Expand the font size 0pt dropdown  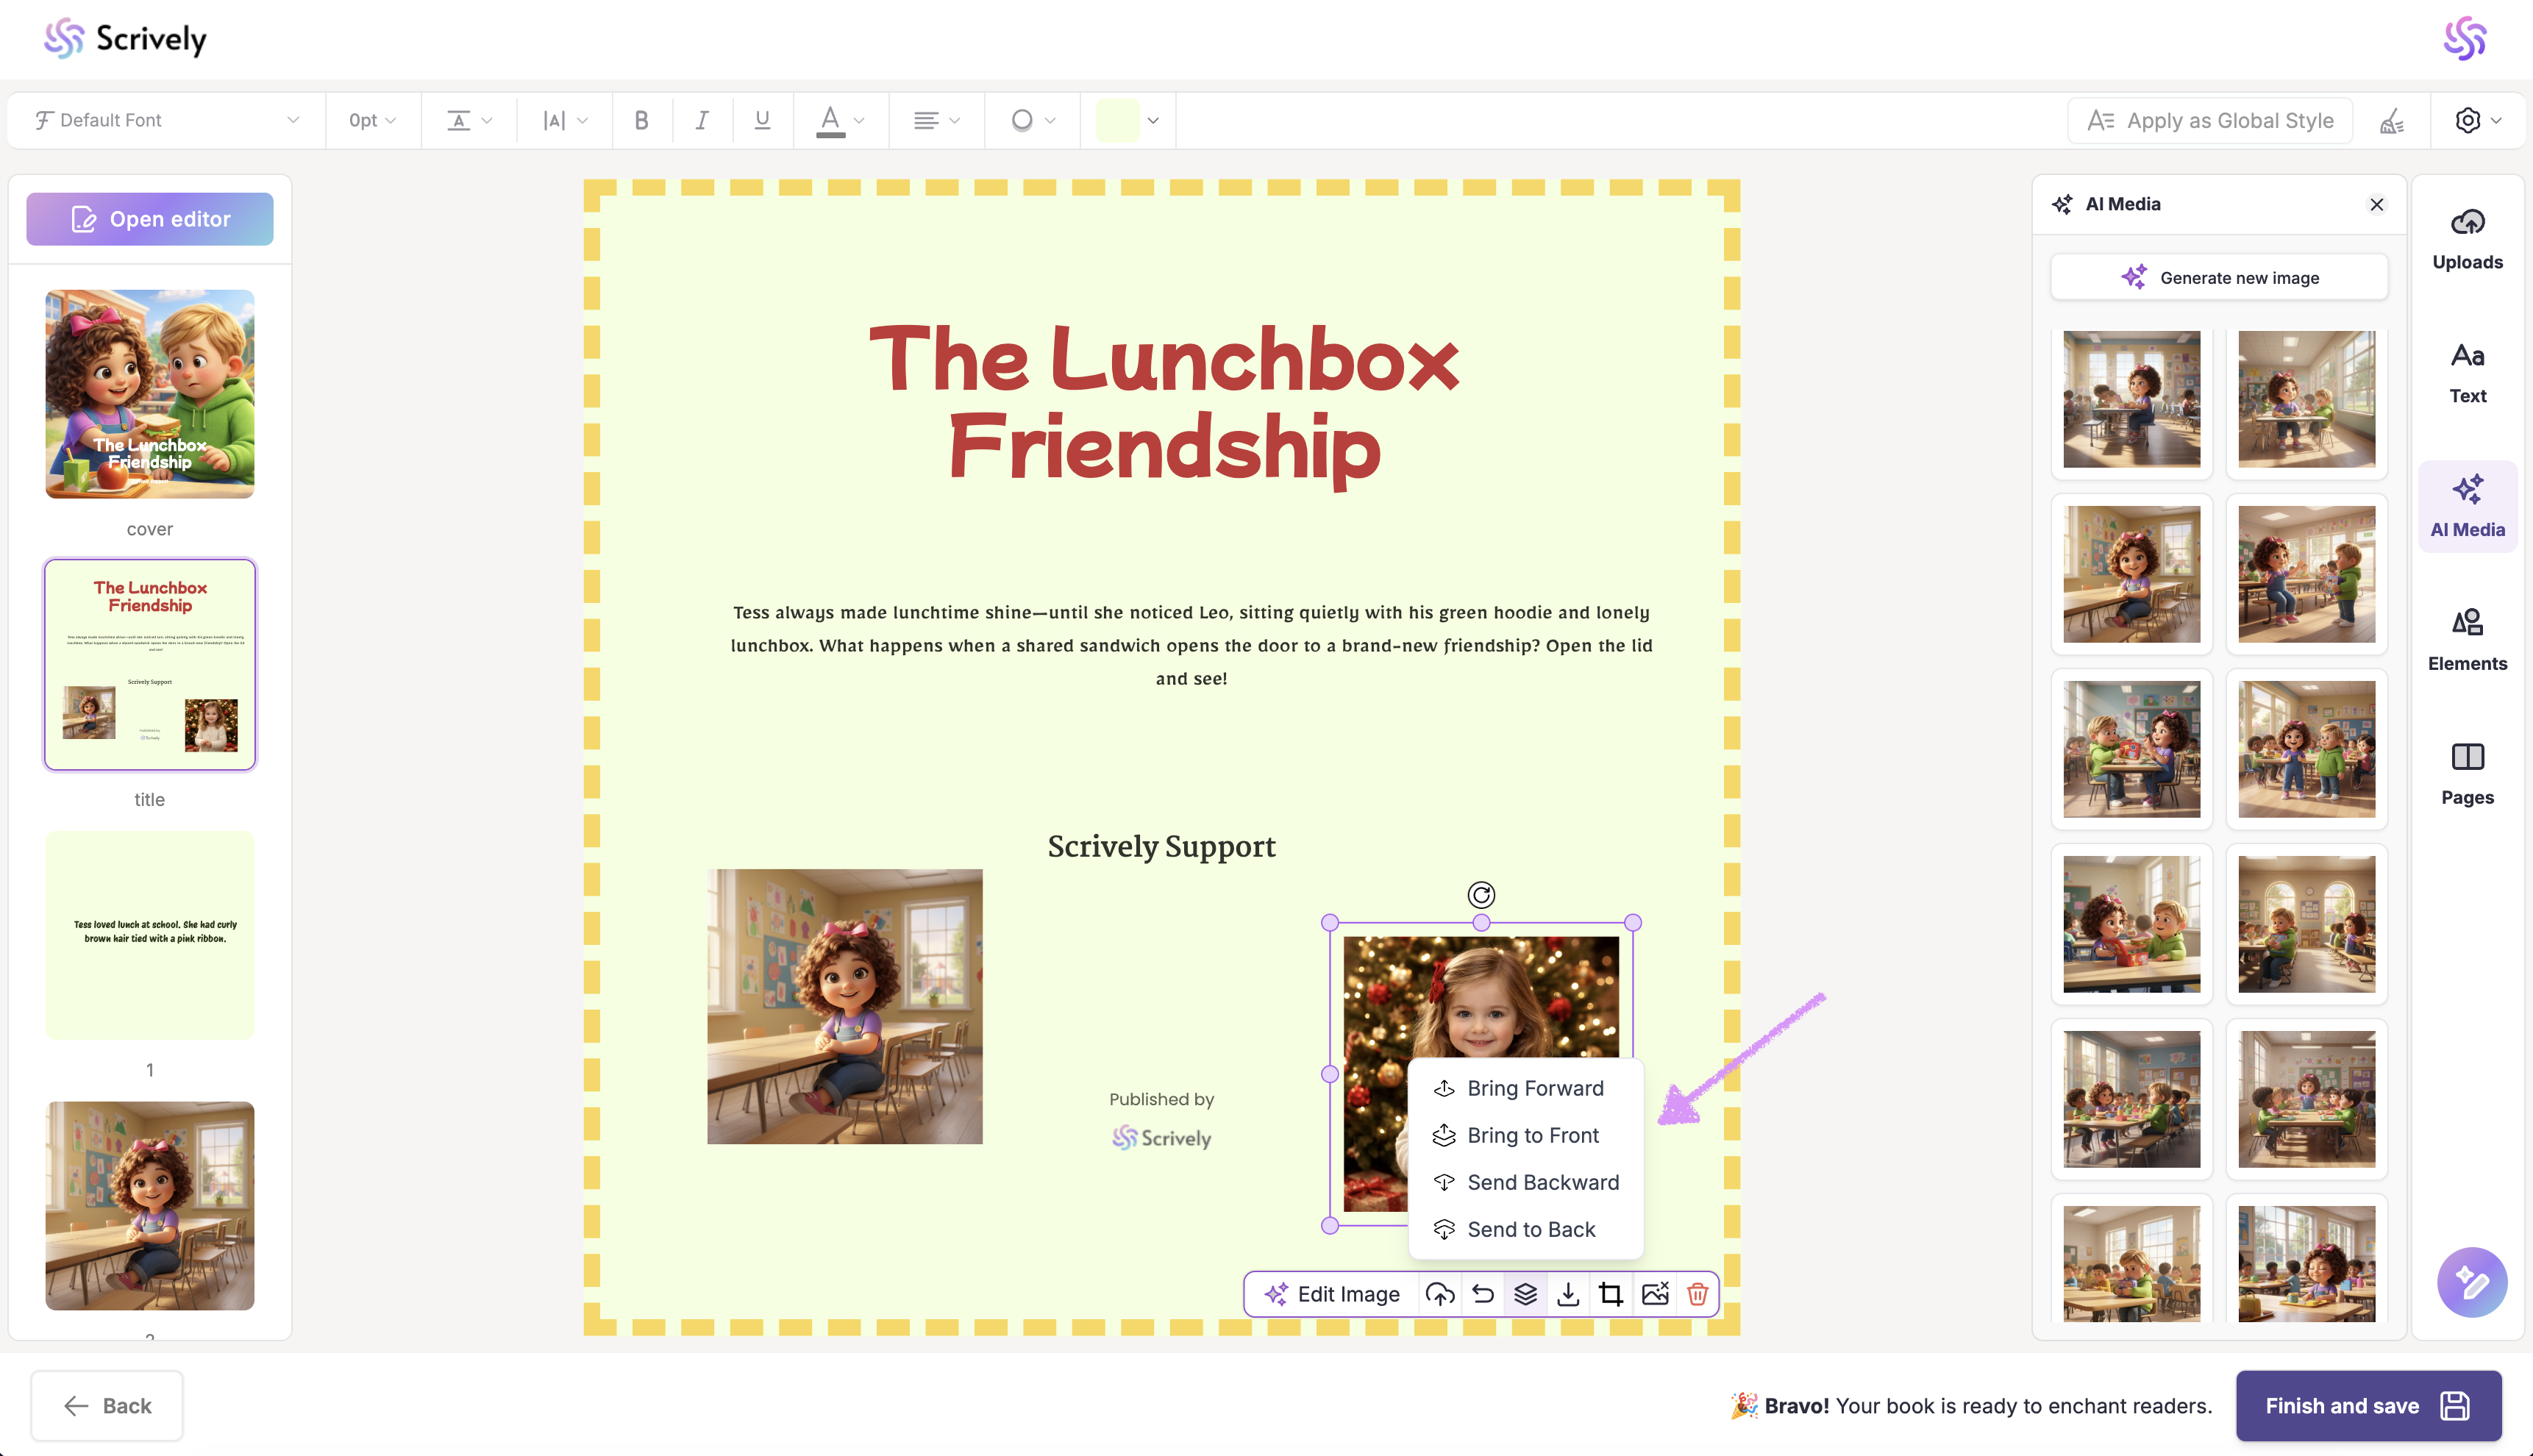[x=372, y=120]
